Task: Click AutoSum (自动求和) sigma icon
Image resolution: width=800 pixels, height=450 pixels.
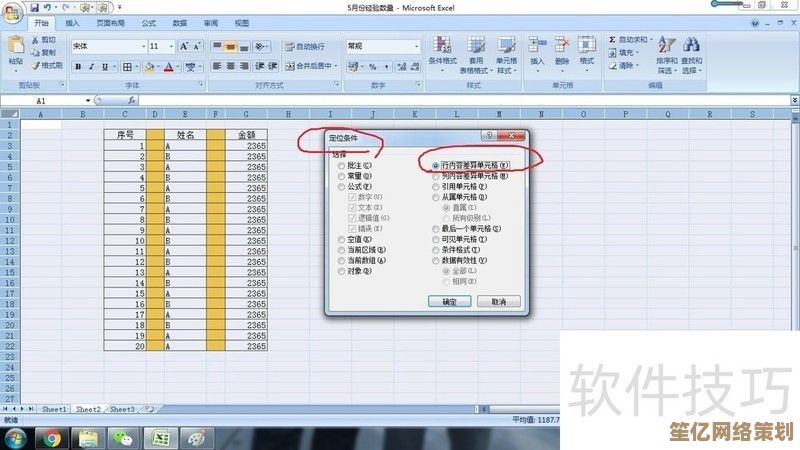Action: point(612,39)
